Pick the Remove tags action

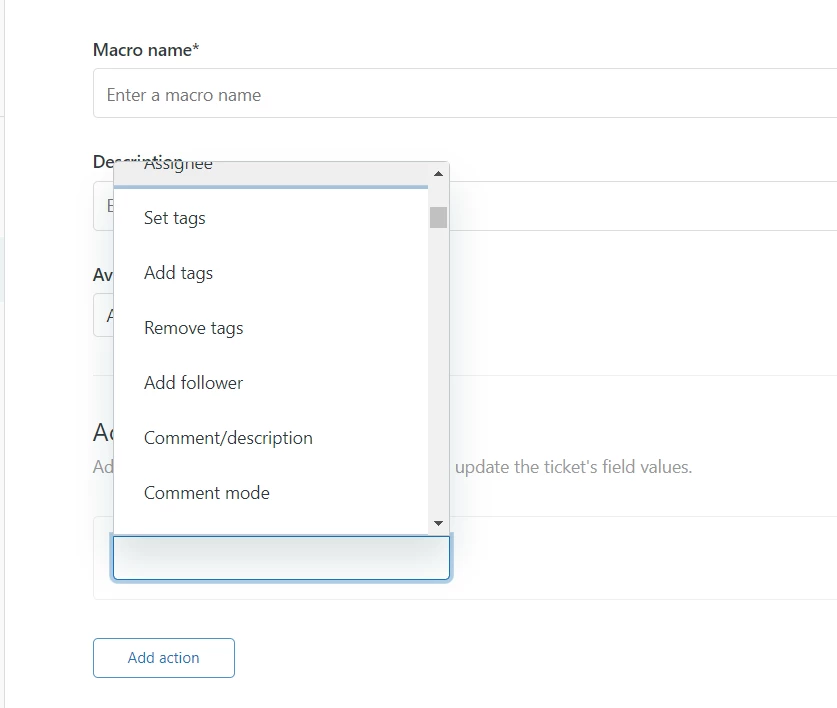click(x=193, y=328)
